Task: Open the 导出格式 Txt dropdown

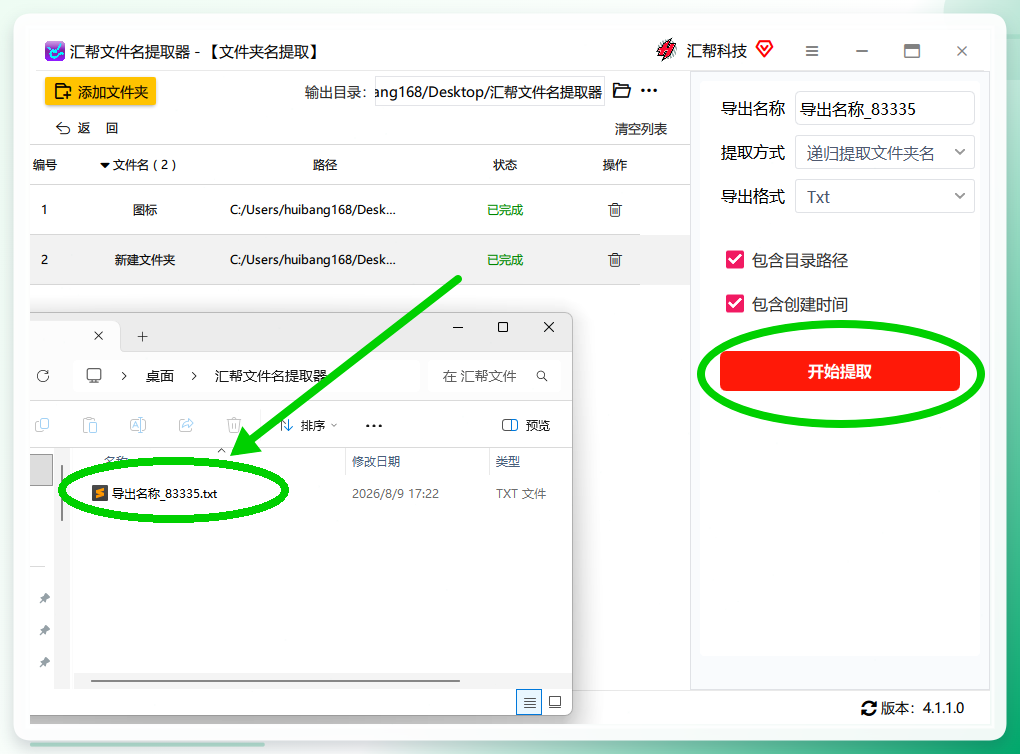Action: click(x=885, y=196)
